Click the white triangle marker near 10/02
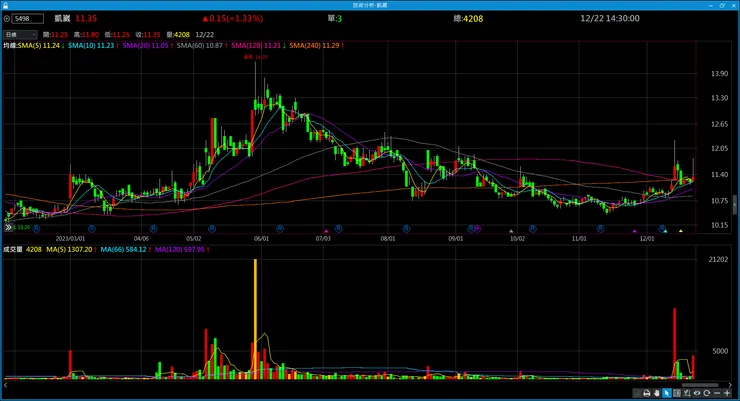The height and width of the screenshot is (401, 740). (x=511, y=231)
